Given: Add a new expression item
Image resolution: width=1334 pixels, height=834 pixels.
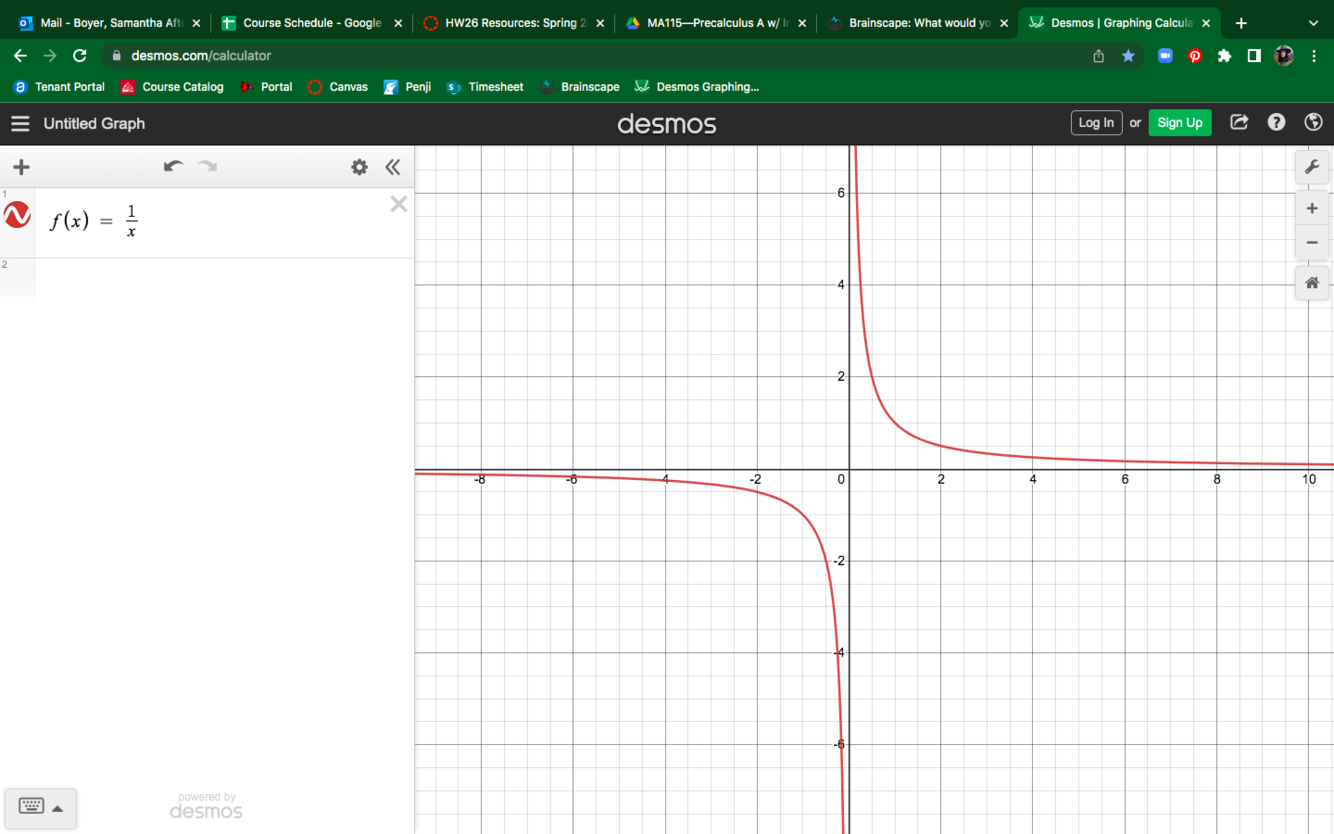Looking at the screenshot, I should 21,167.
